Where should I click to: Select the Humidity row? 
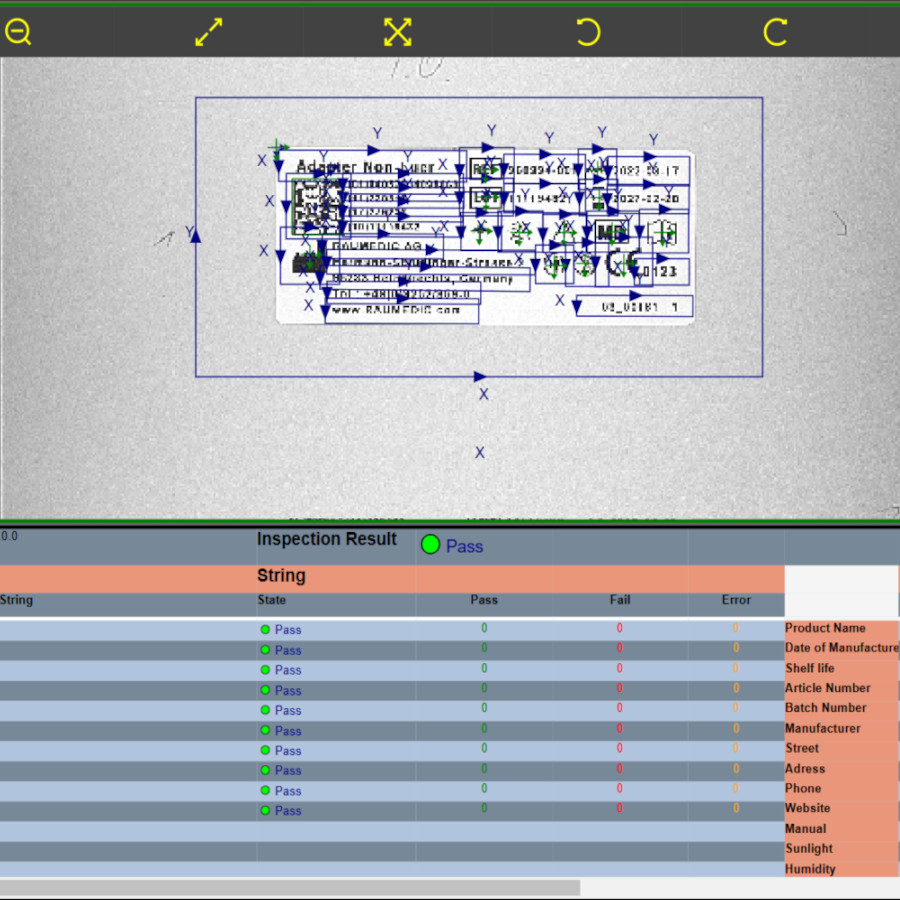point(811,868)
